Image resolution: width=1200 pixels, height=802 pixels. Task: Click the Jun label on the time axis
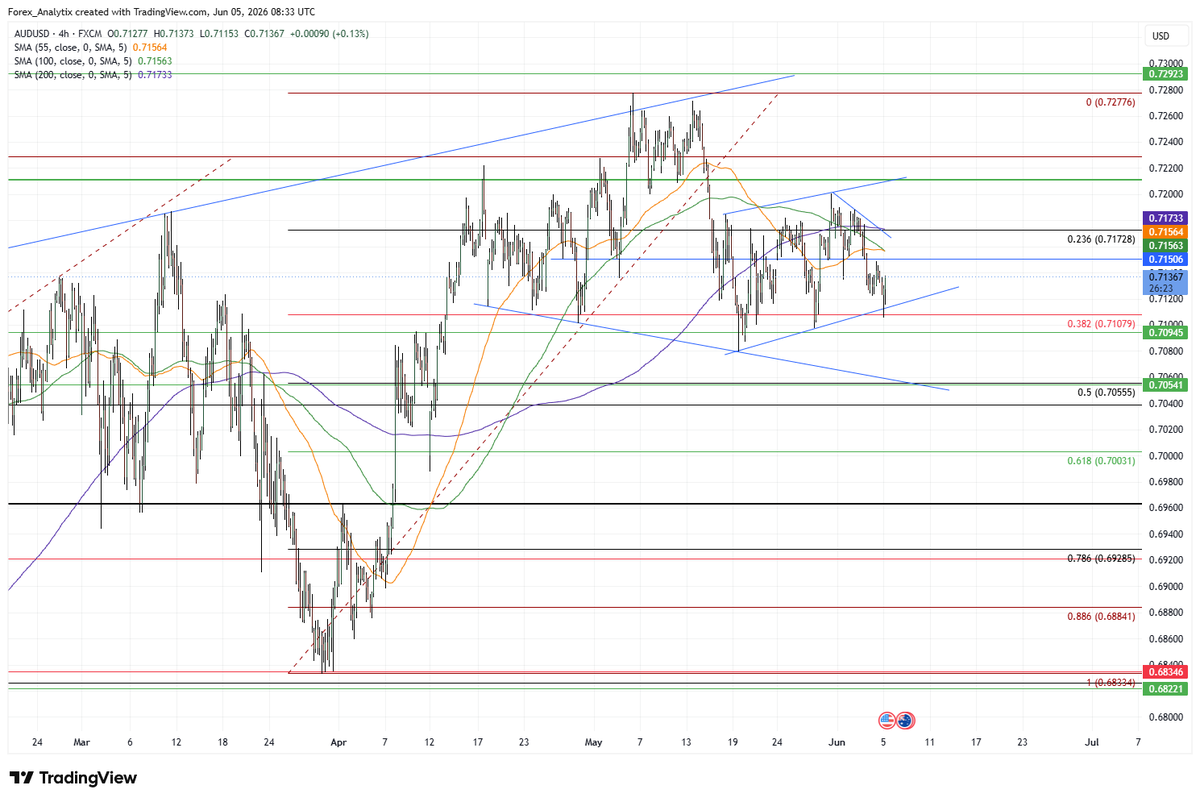click(838, 742)
